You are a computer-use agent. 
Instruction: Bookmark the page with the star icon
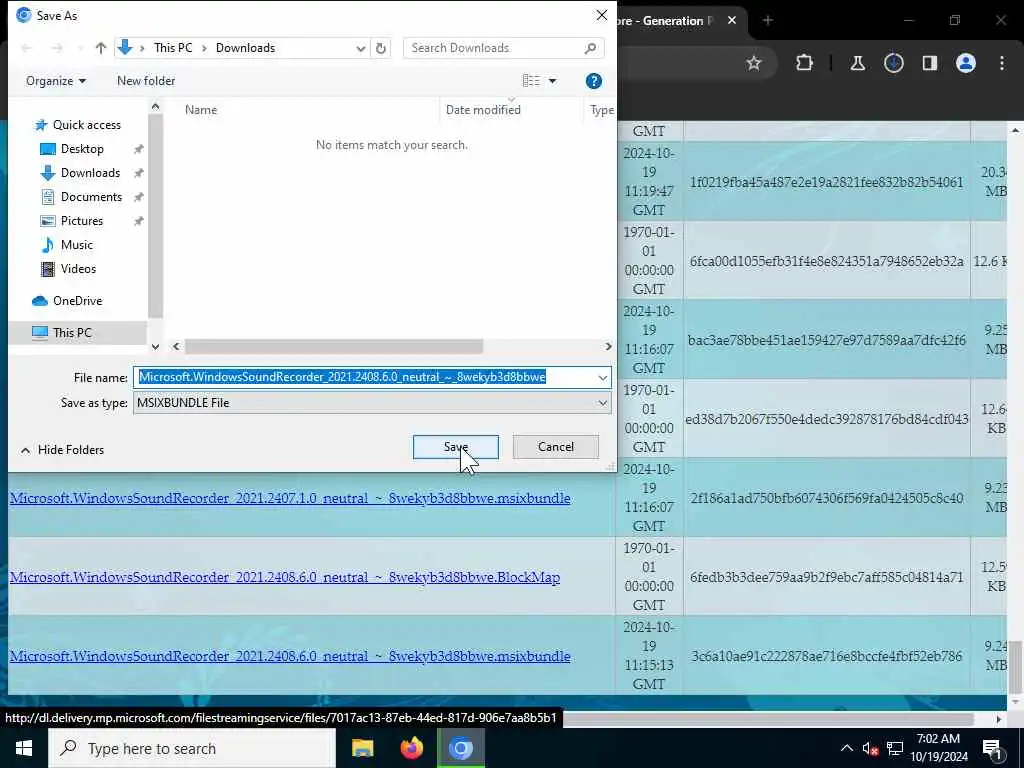pyautogui.click(x=754, y=63)
